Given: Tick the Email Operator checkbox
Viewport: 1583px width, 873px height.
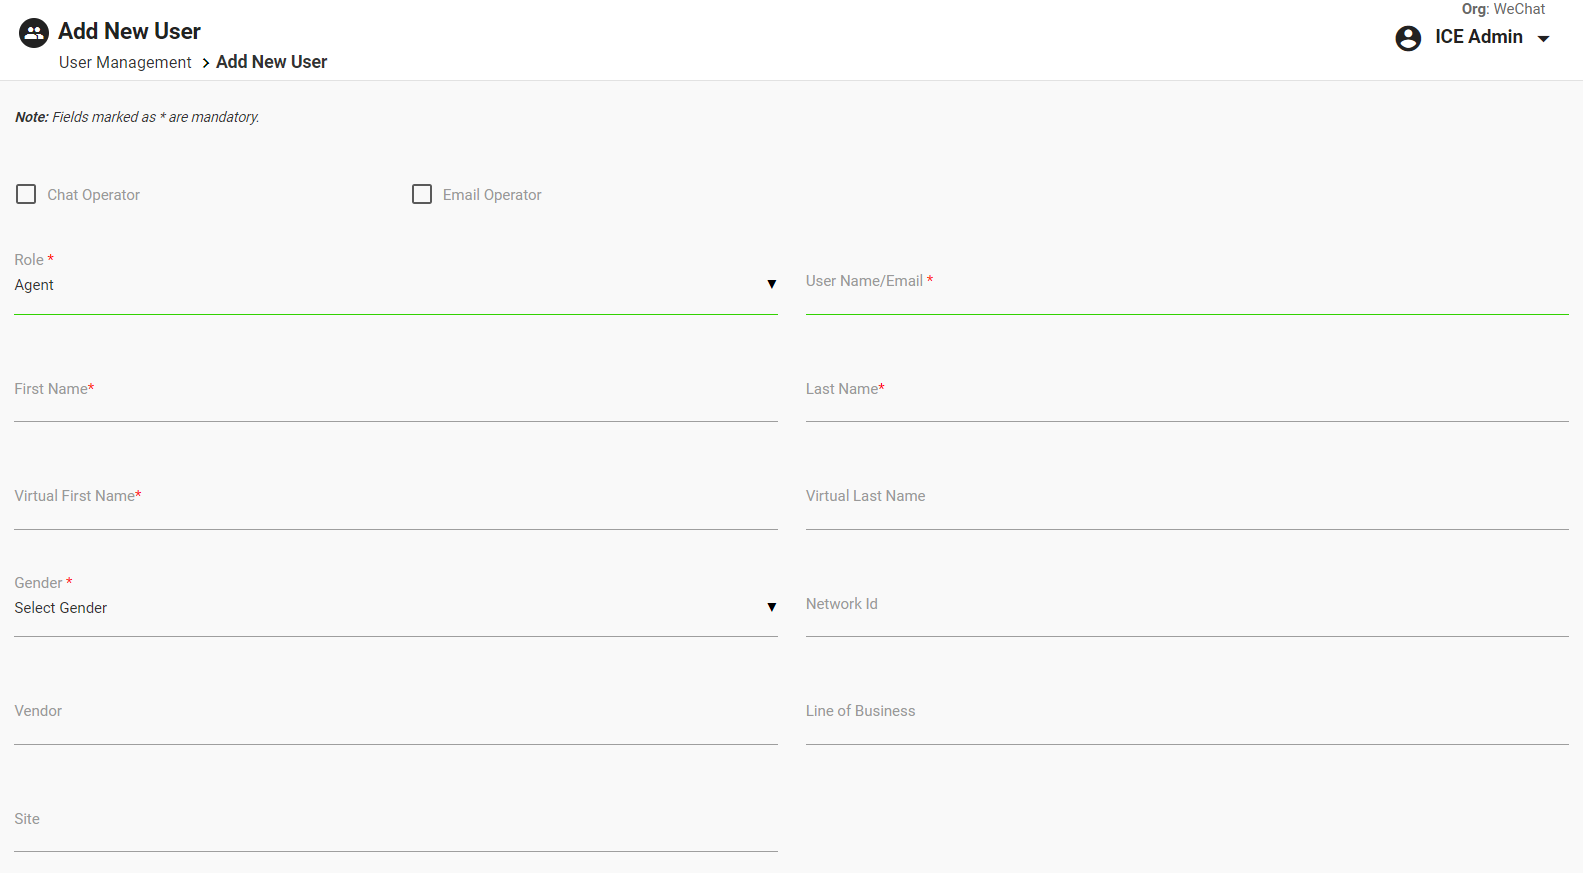Looking at the screenshot, I should 422,194.
